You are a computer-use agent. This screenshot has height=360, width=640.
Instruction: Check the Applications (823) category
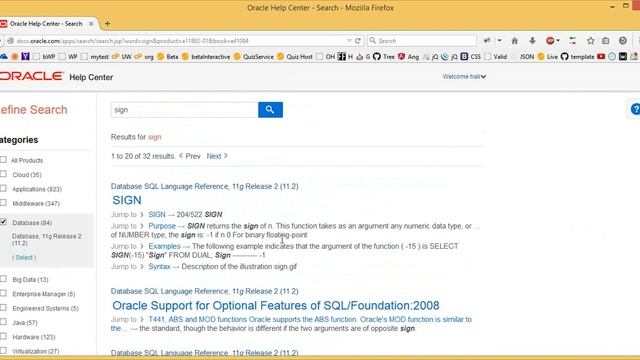coord(3,189)
